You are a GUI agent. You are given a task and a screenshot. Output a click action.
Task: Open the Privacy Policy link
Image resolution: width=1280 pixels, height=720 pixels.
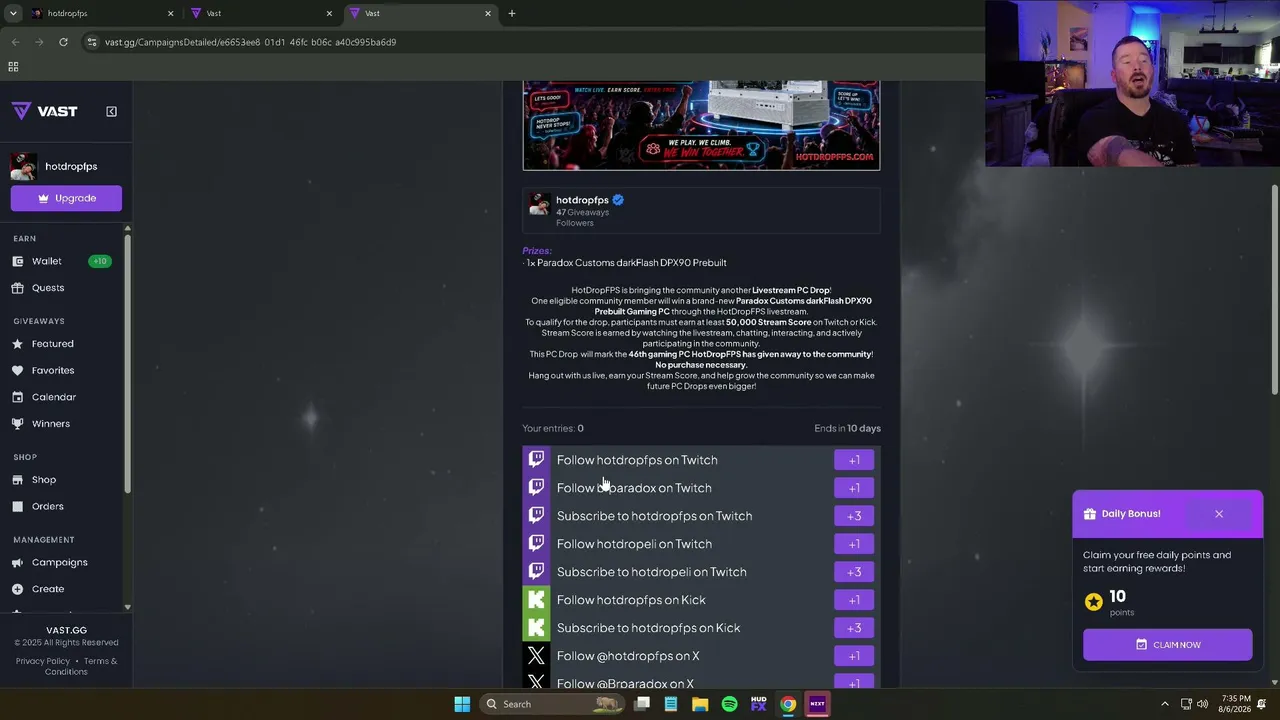[43, 661]
